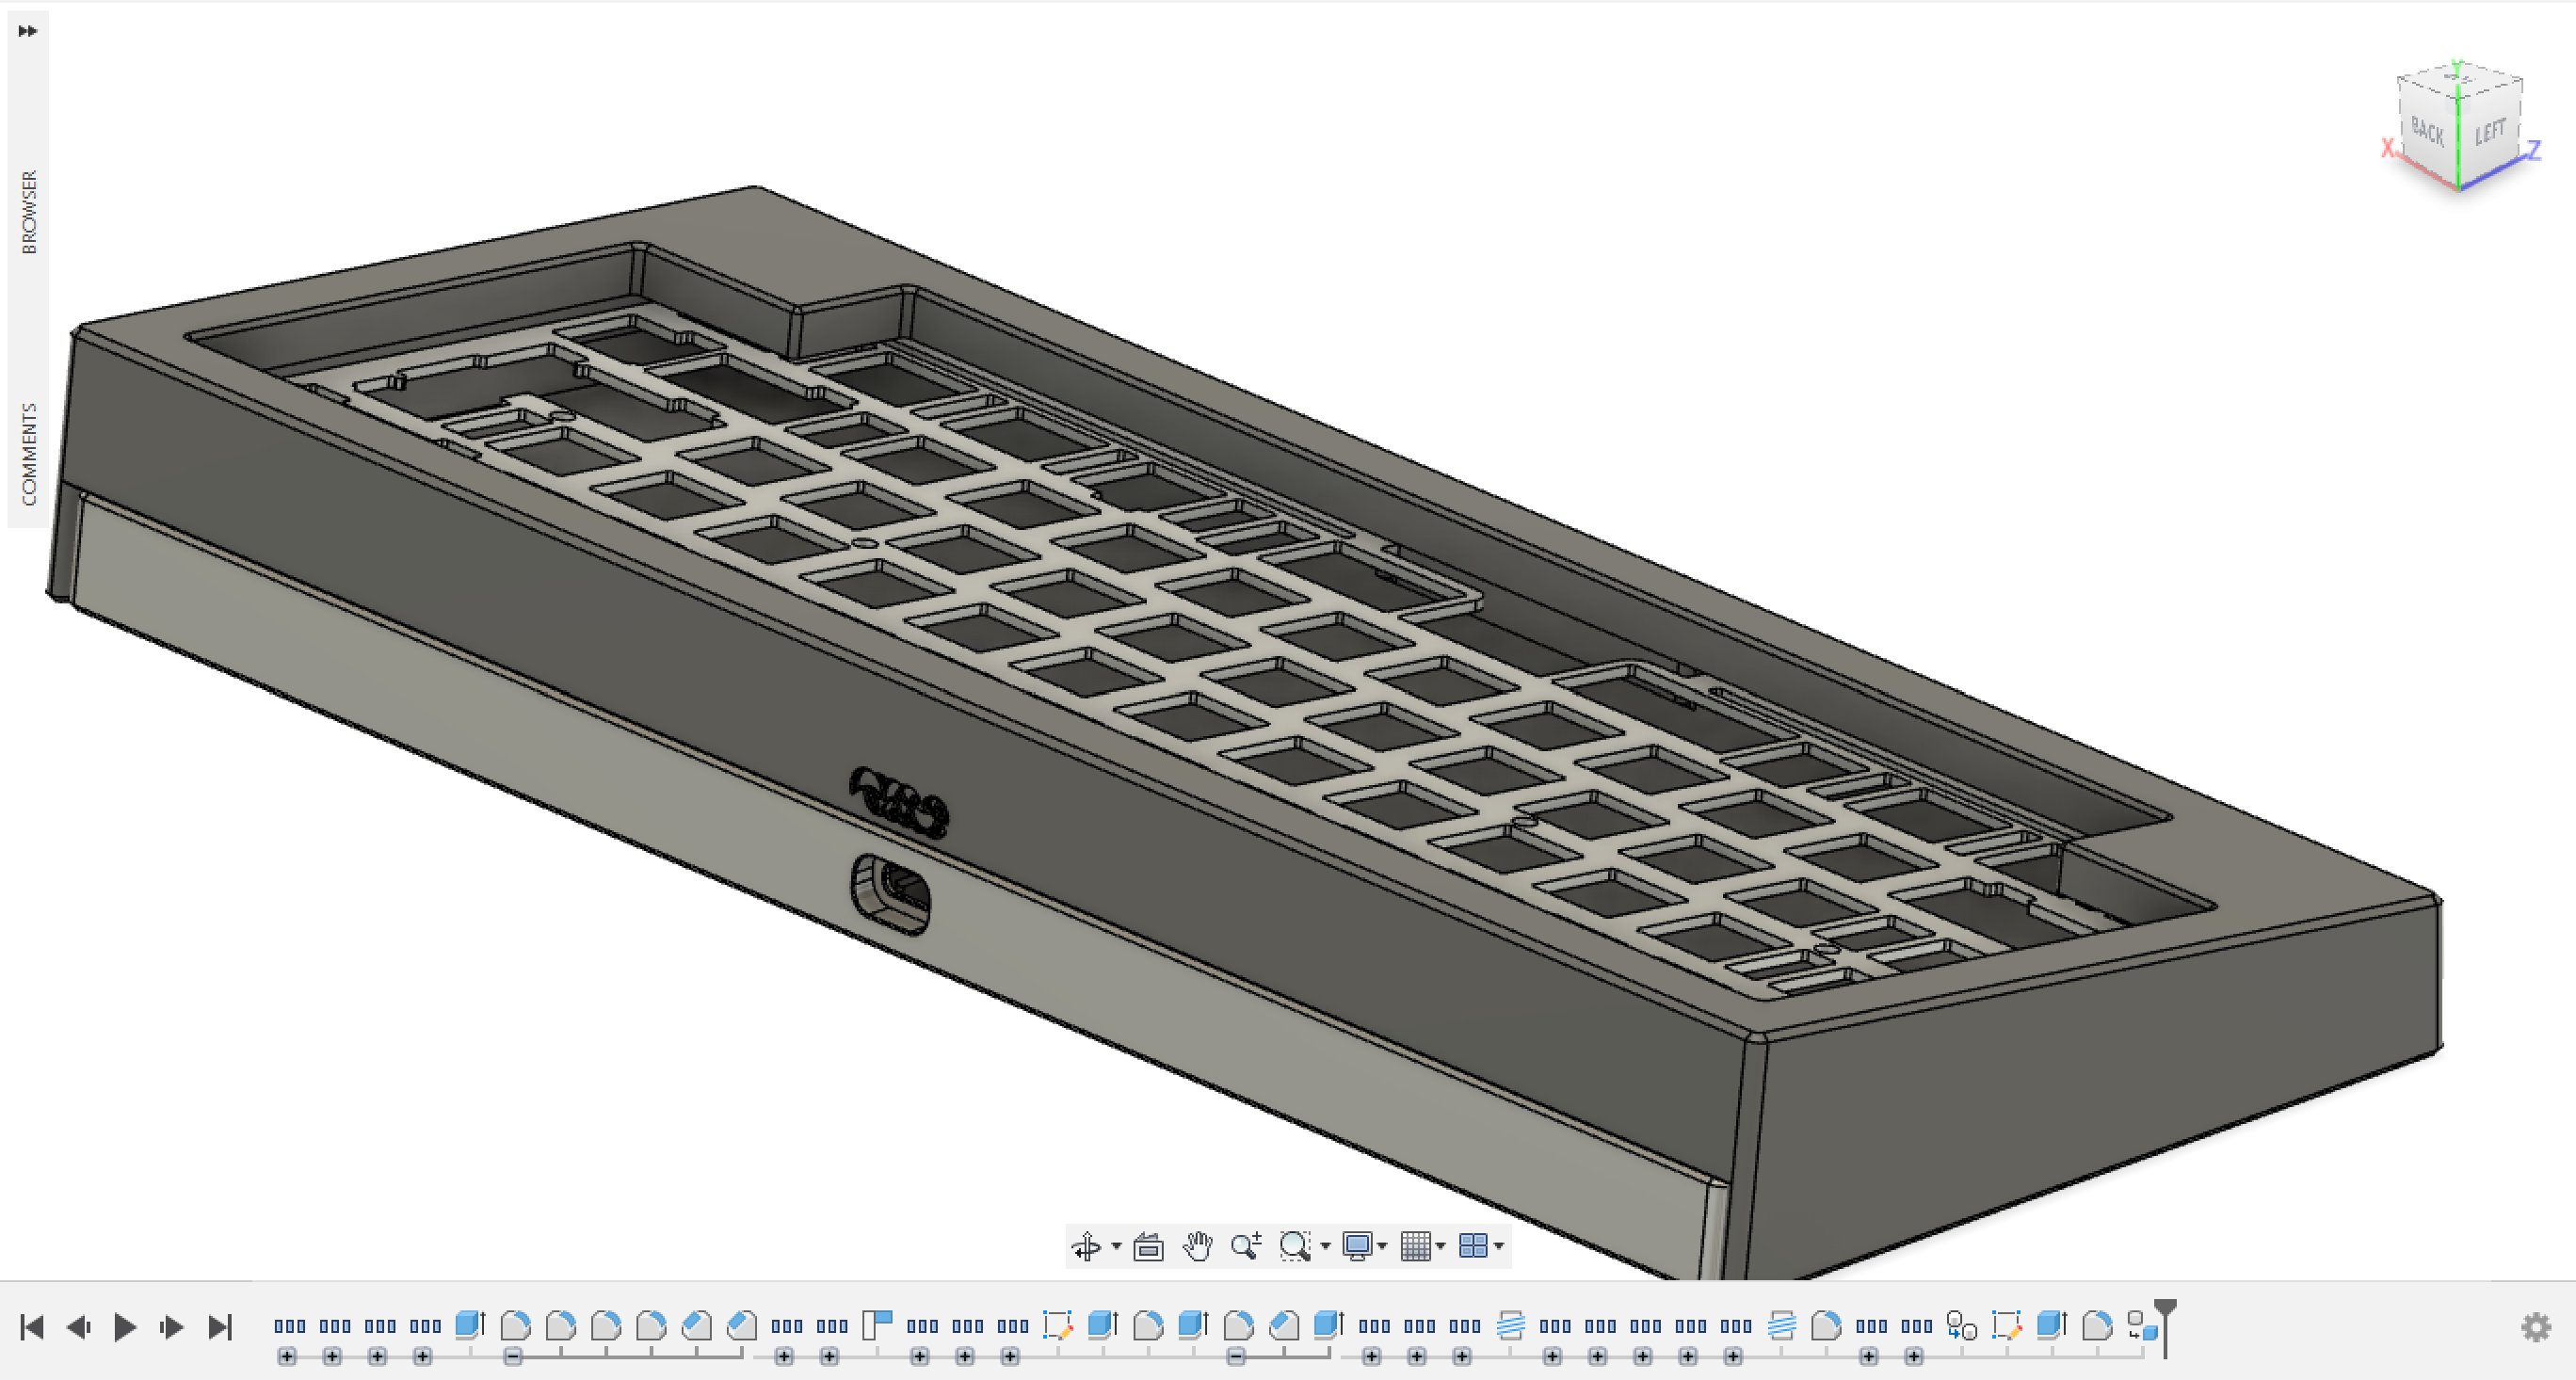2576x1380 pixels.
Task: Expand the first timeline group
Action: 288,1357
